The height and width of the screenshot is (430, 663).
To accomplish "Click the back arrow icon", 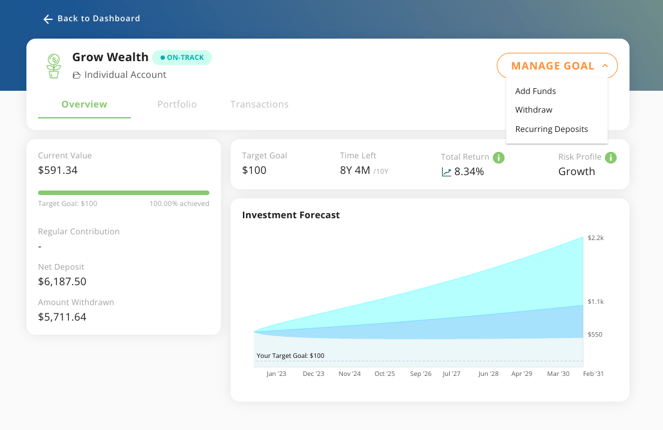I will click(x=48, y=19).
